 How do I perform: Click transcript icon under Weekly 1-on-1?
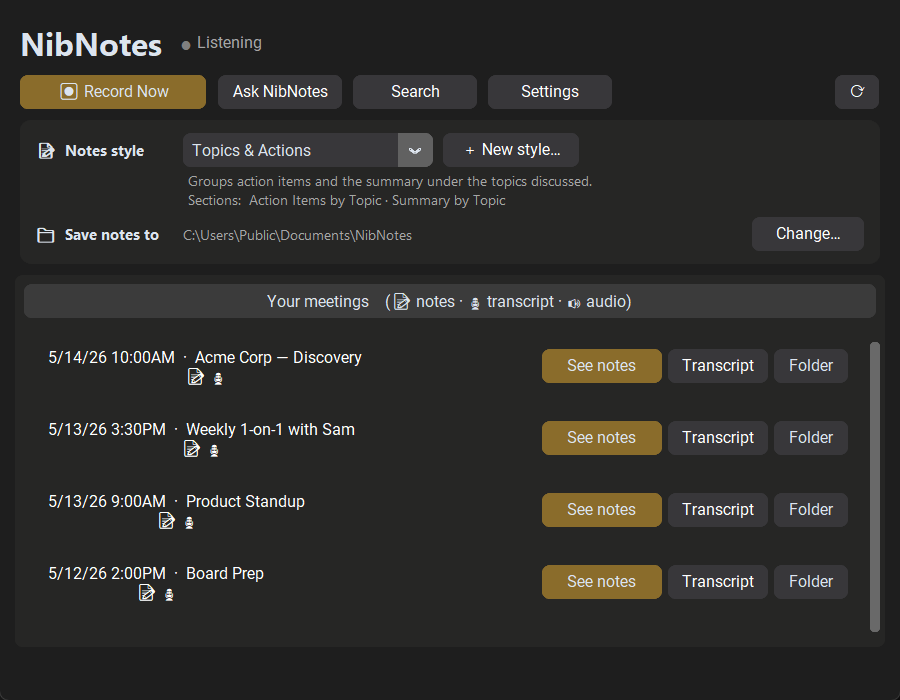(214, 451)
